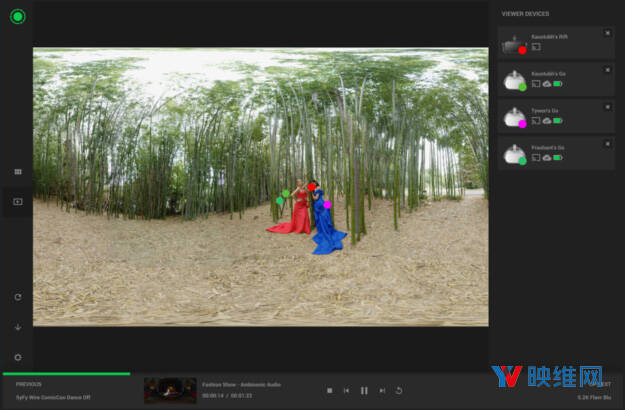This screenshot has height=410, width=625.
Task: Remove Tywon's Go device from list
Action: (x=607, y=106)
